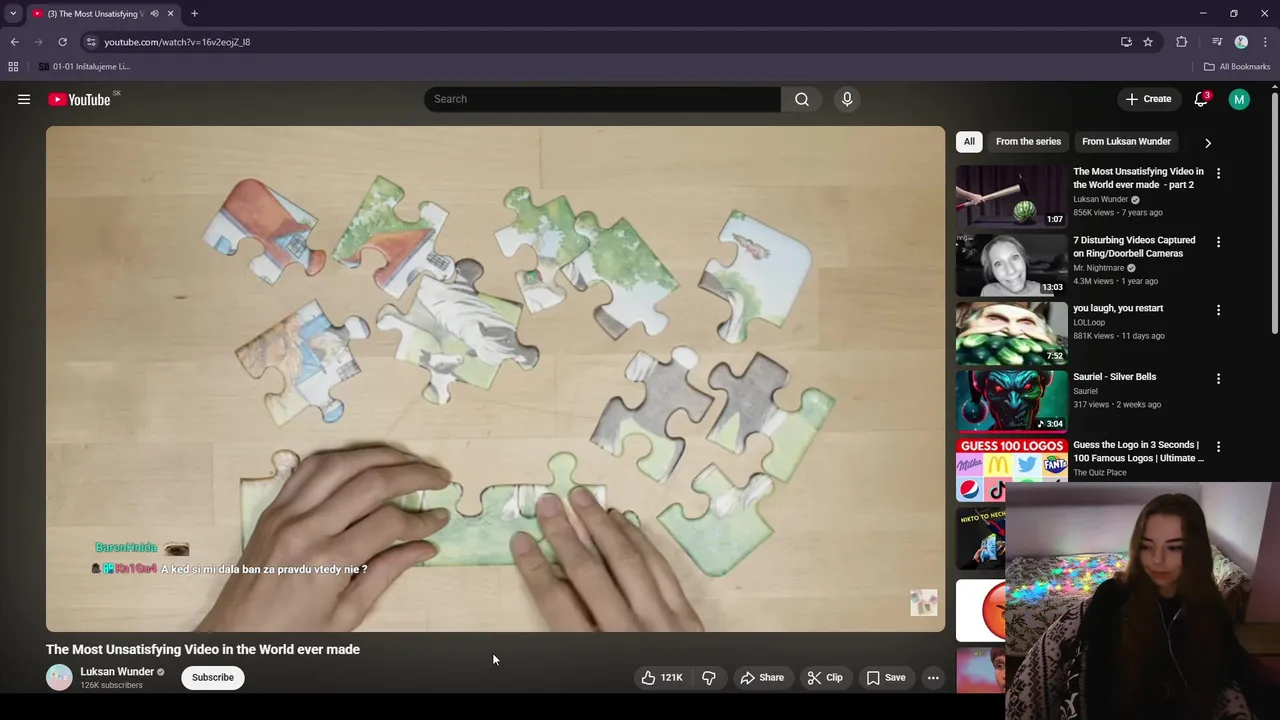Image resolution: width=1280 pixels, height=720 pixels.
Task: Open the browser extensions puzzle icon
Action: [x=1182, y=42]
